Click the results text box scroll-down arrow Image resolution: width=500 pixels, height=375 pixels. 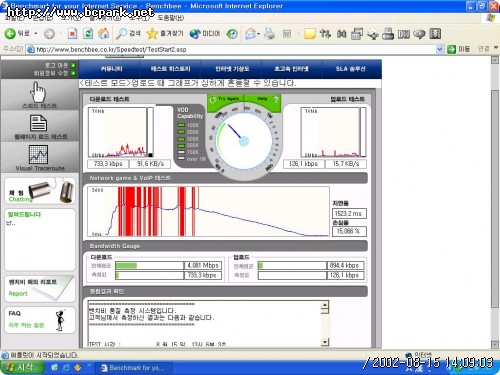pyautogui.click(x=325, y=342)
